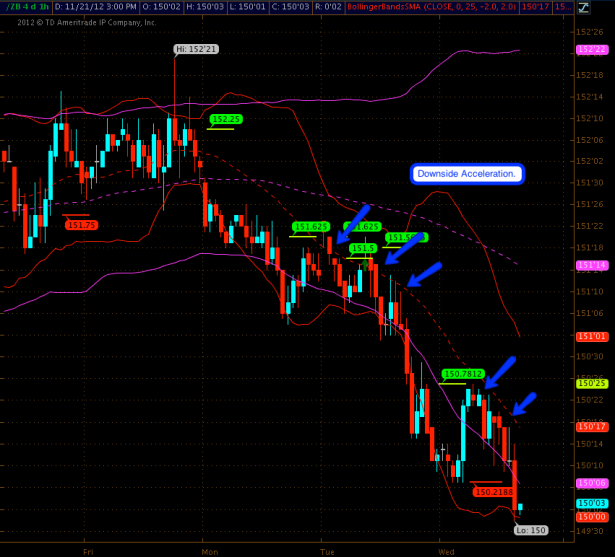Select the red 150.2188 price level tag
The height and width of the screenshot is (557, 615).
click(x=494, y=491)
